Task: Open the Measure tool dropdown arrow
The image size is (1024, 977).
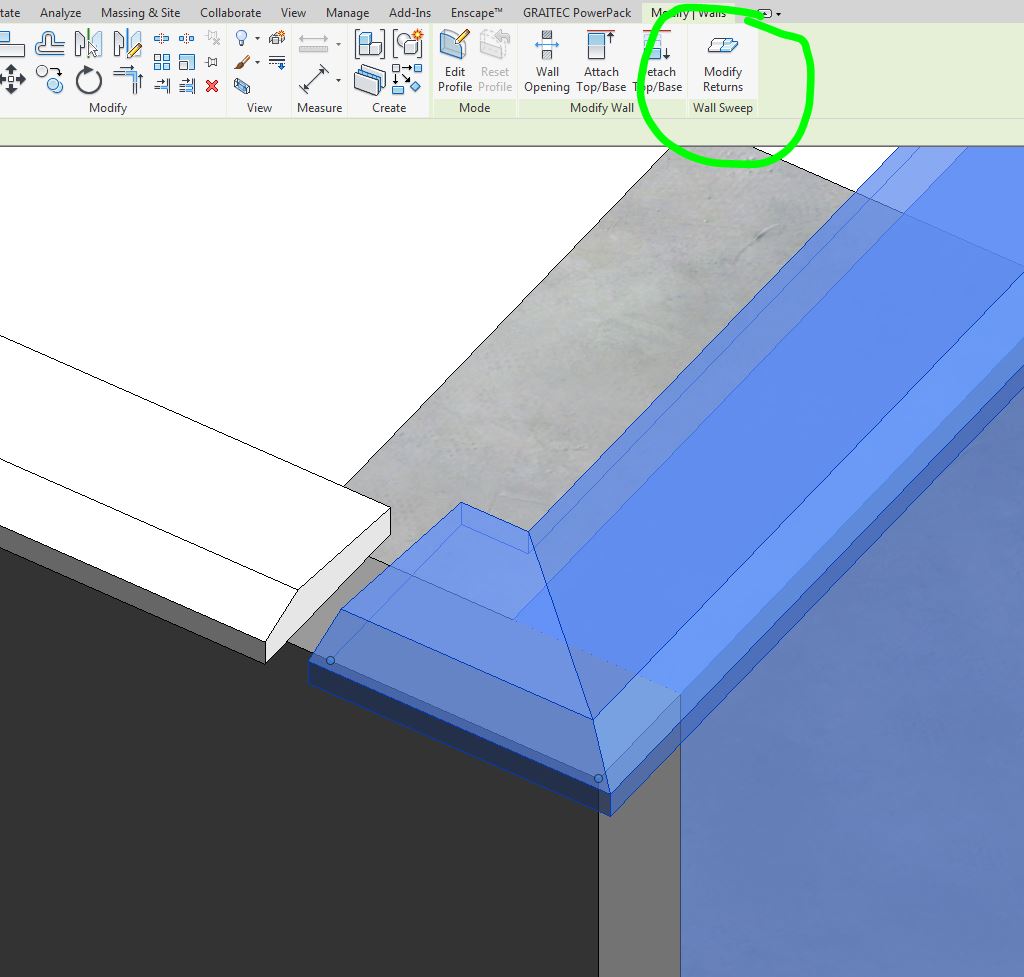Action: click(338, 80)
